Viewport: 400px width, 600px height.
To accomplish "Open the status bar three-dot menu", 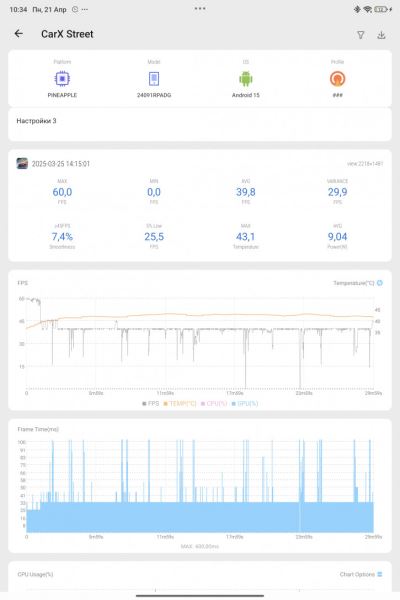I will click(x=200, y=8).
